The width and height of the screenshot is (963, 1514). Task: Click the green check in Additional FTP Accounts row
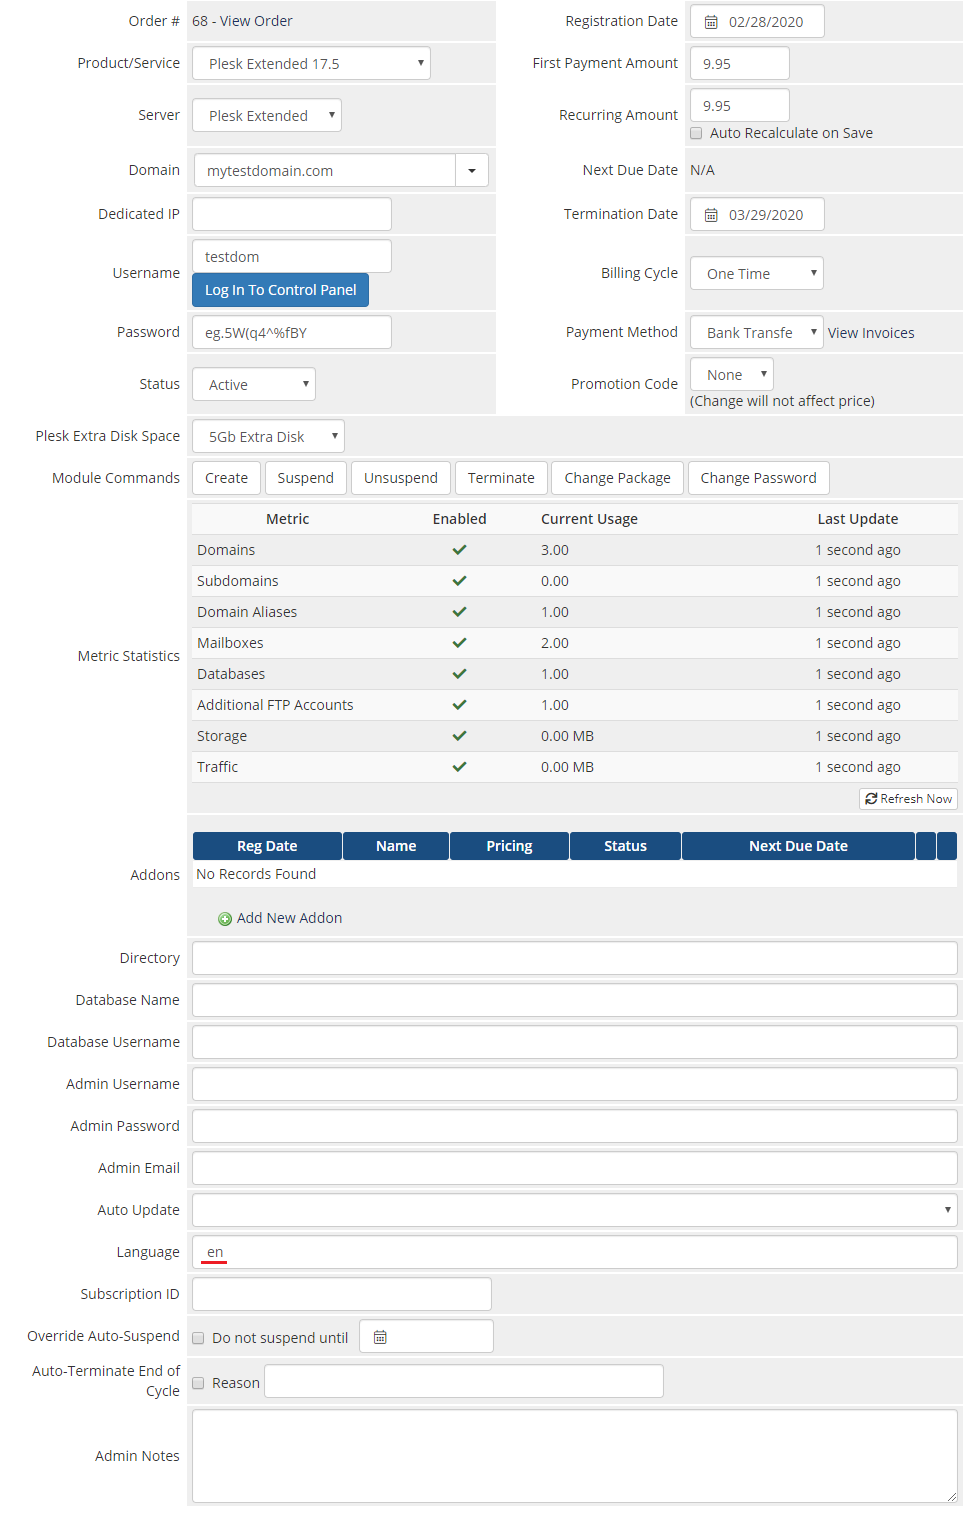[460, 705]
